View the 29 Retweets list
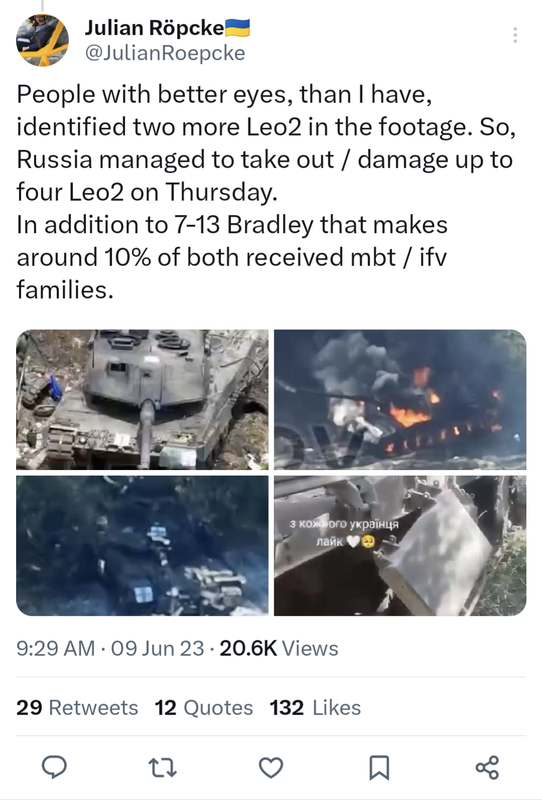The height and width of the screenshot is (800, 542). pos(77,708)
